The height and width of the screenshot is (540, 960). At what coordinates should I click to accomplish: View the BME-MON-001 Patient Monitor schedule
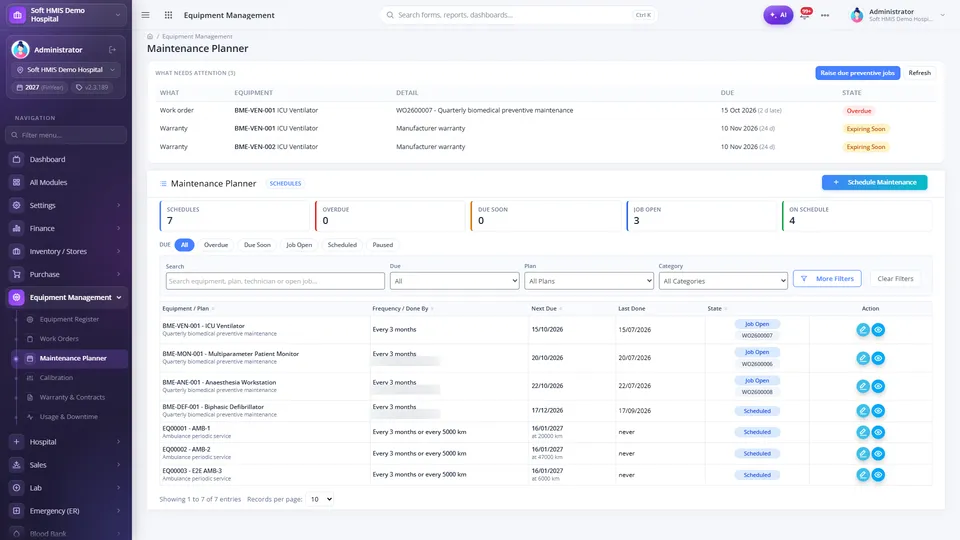[878, 358]
